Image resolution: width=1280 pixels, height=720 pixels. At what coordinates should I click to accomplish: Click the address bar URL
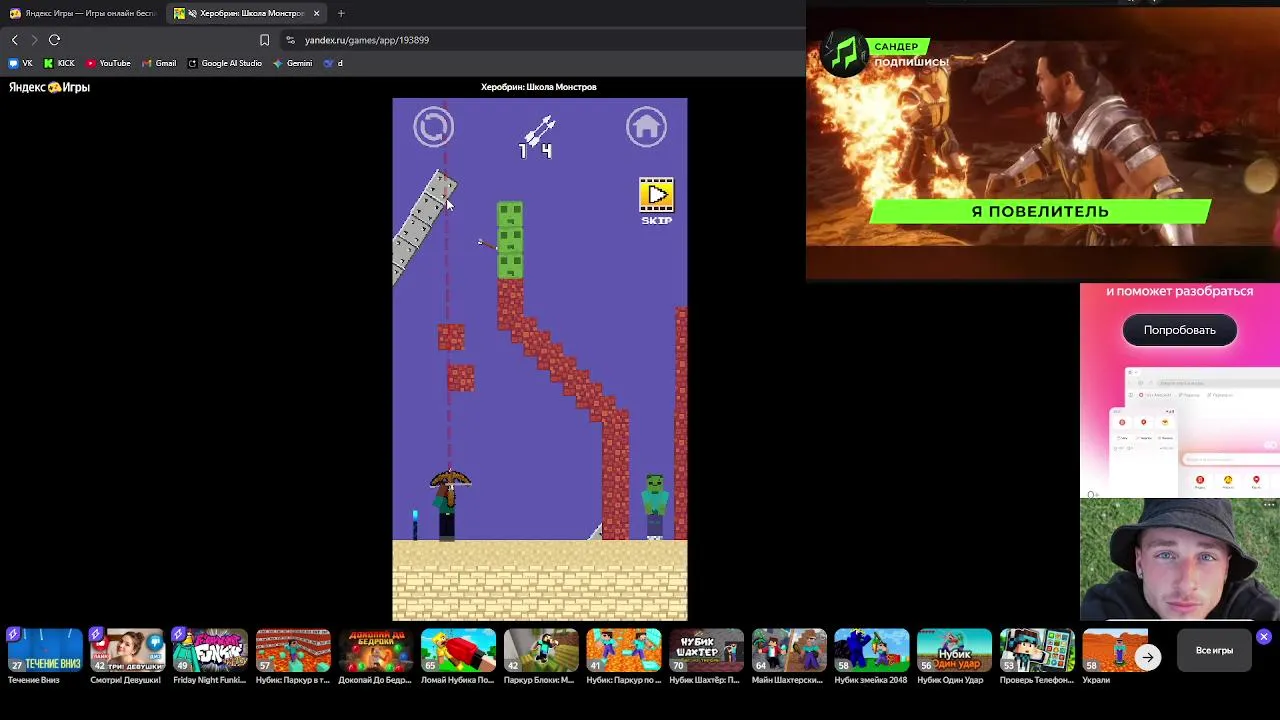point(366,40)
